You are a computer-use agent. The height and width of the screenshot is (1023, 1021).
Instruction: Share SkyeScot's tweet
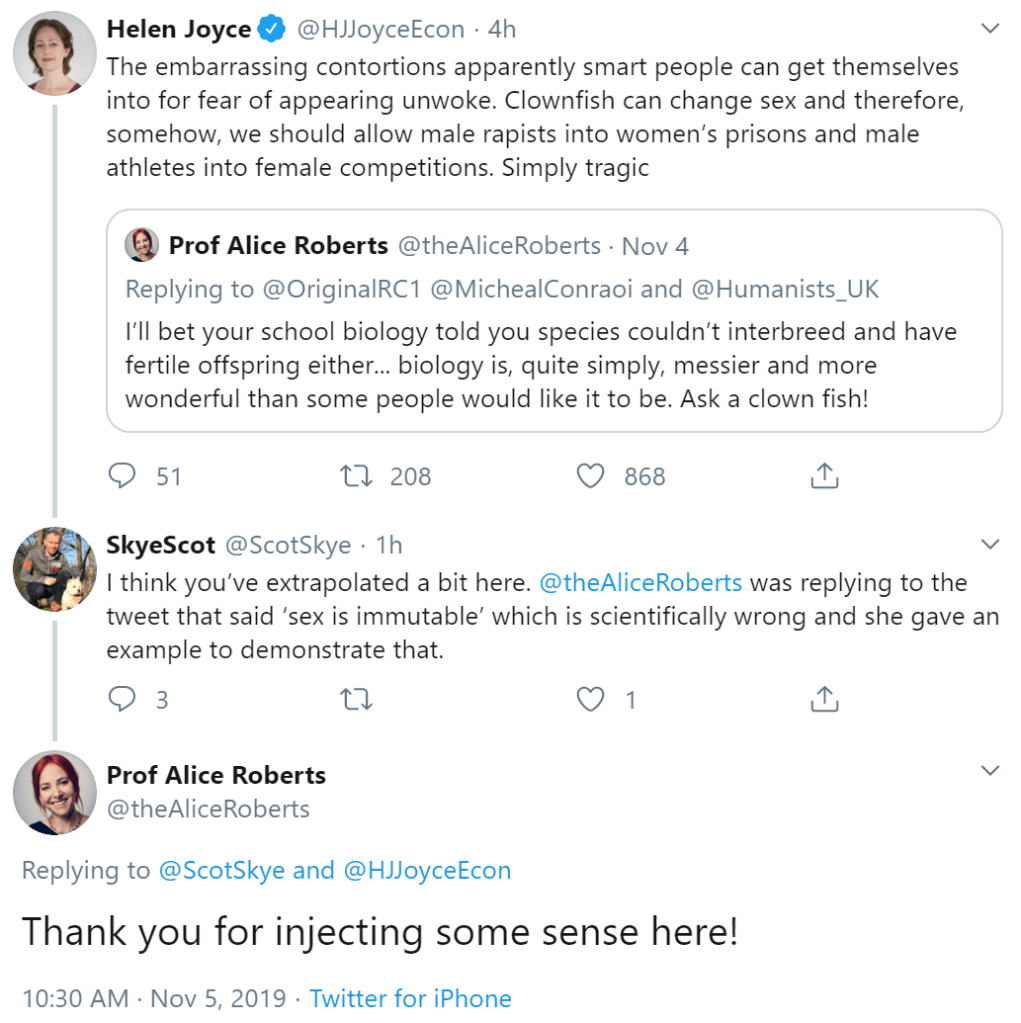824,699
